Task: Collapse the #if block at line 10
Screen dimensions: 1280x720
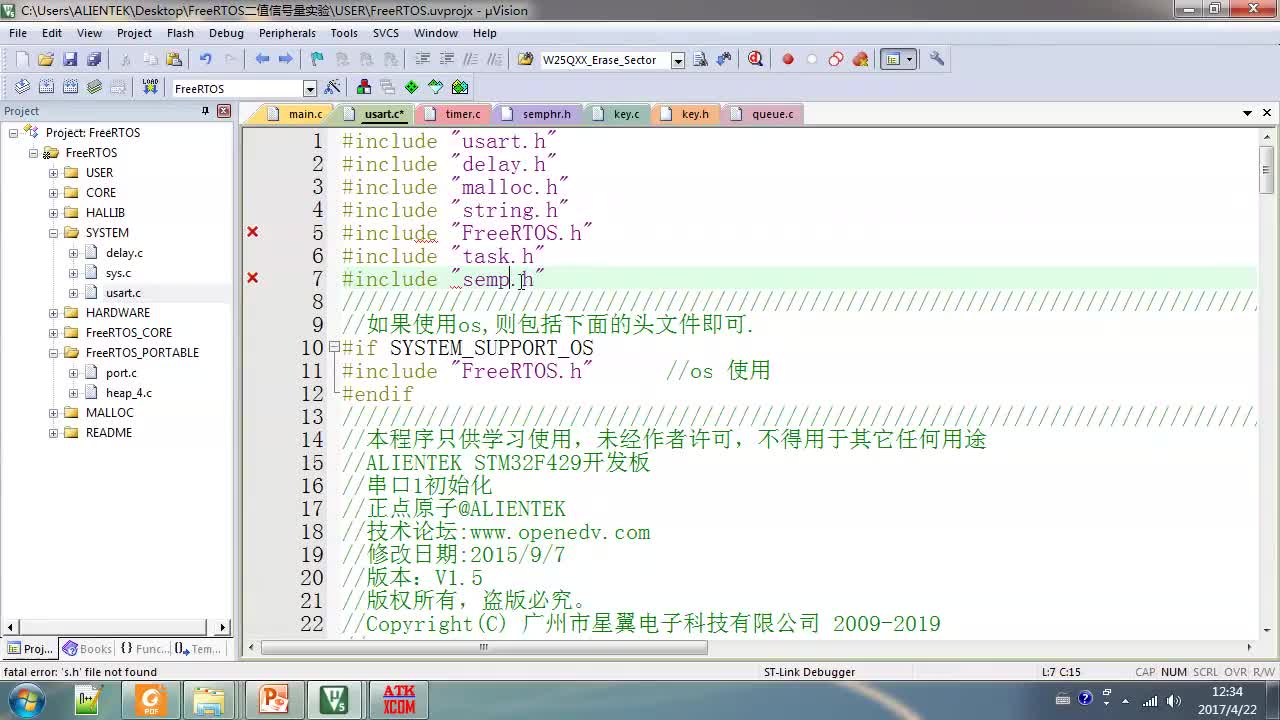Action: coord(334,348)
